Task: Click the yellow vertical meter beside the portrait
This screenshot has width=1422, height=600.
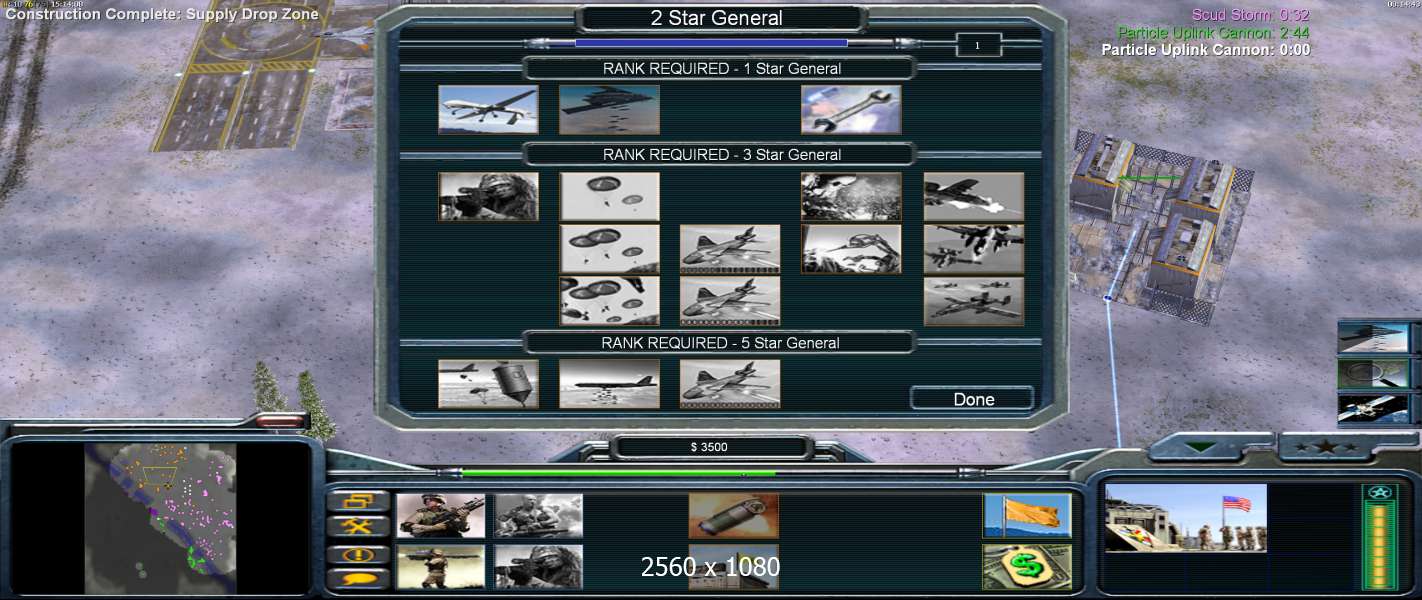Action: click(x=1379, y=544)
